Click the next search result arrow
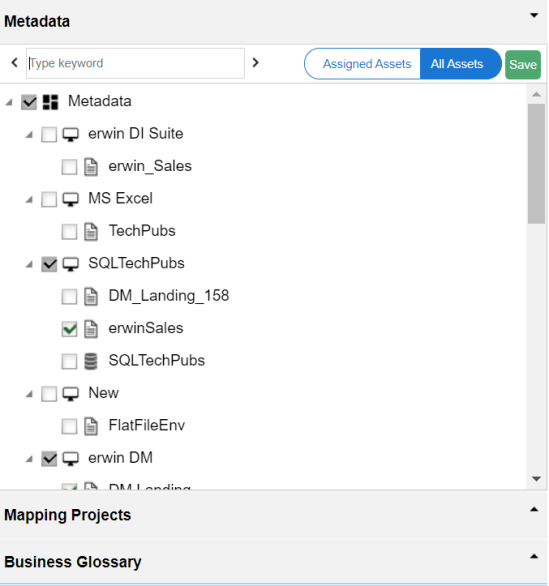 point(256,62)
